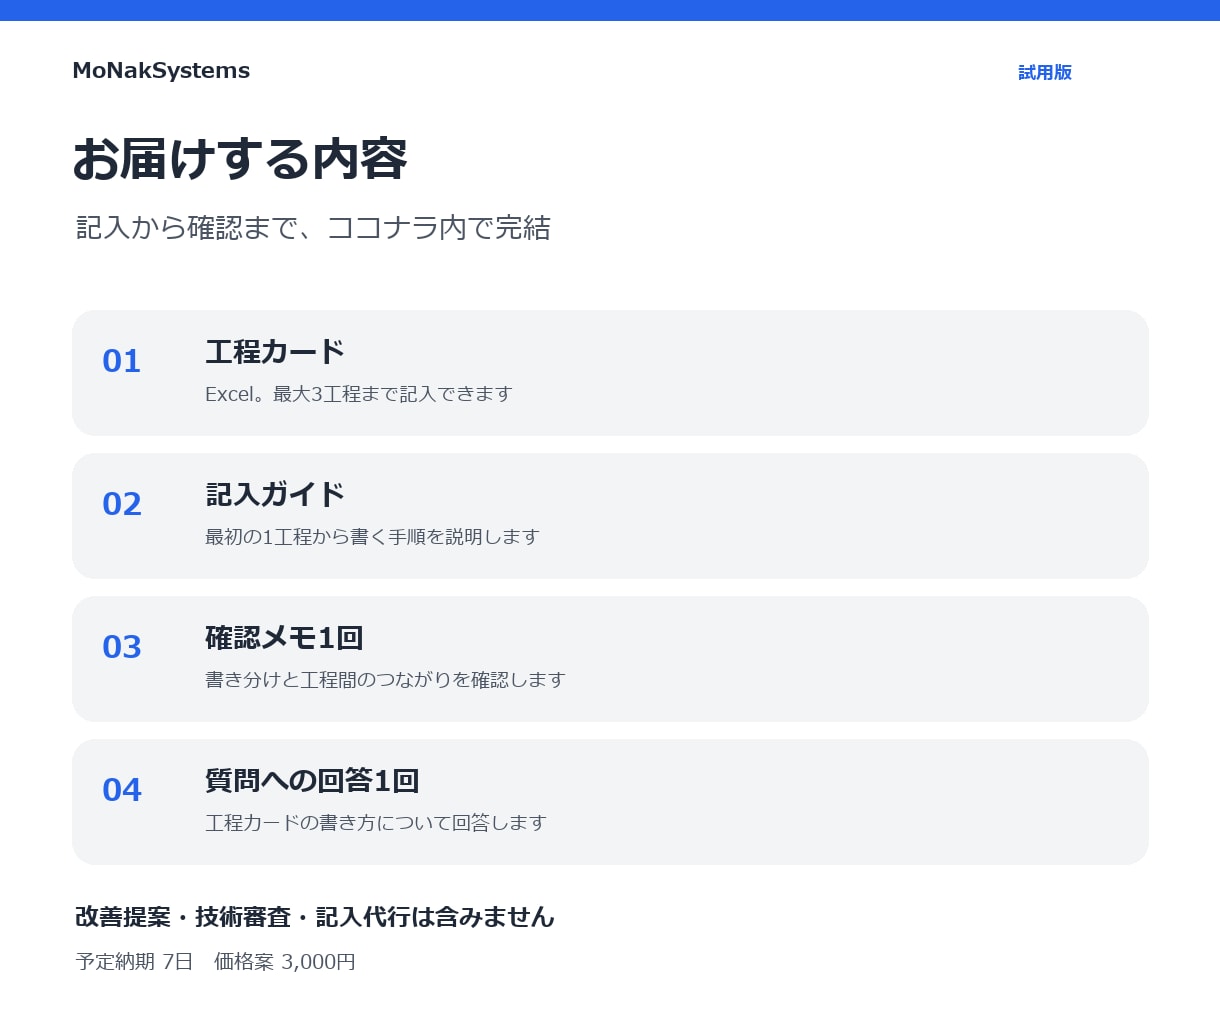Select the 記入ガイド card title
This screenshot has height=1016, width=1220.
pos(275,495)
